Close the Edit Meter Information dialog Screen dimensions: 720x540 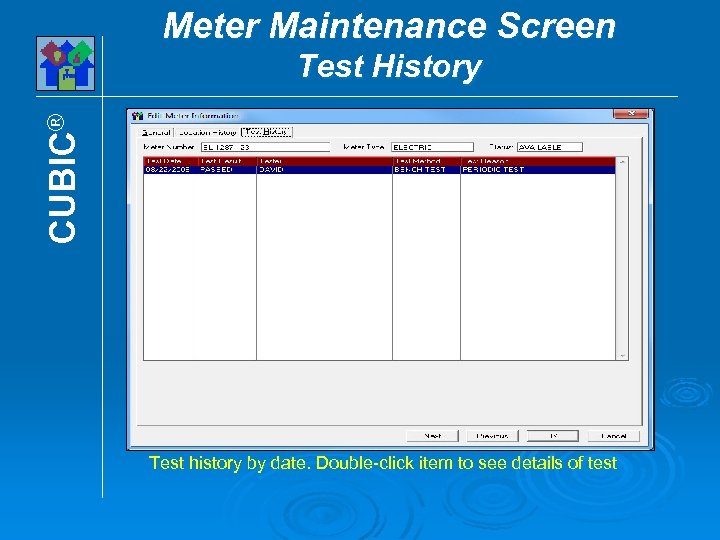coord(631,113)
